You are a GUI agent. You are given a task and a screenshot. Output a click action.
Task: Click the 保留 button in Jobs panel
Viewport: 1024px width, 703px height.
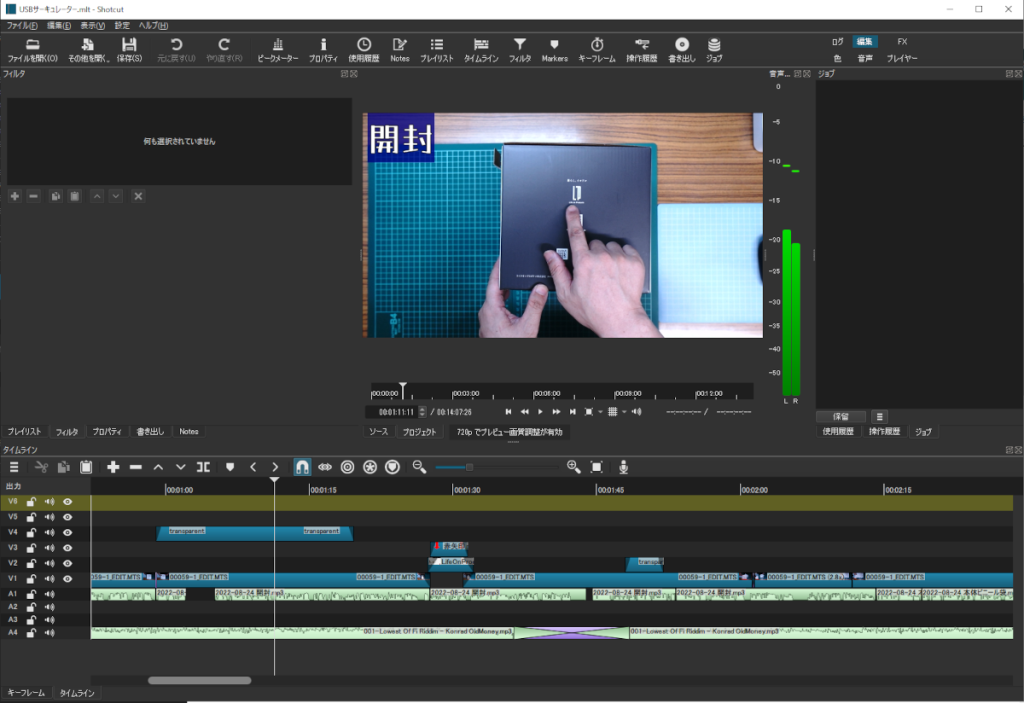[x=841, y=416]
